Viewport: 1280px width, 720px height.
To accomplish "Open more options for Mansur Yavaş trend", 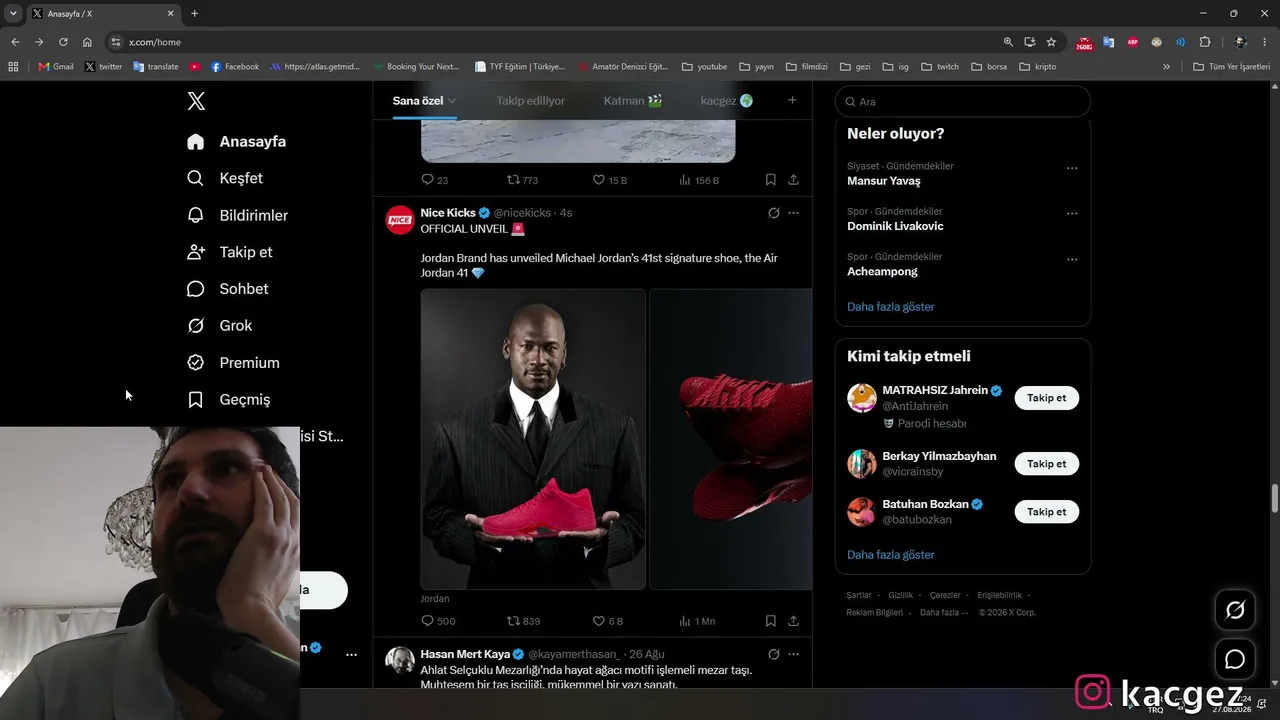I will [x=1072, y=168].
